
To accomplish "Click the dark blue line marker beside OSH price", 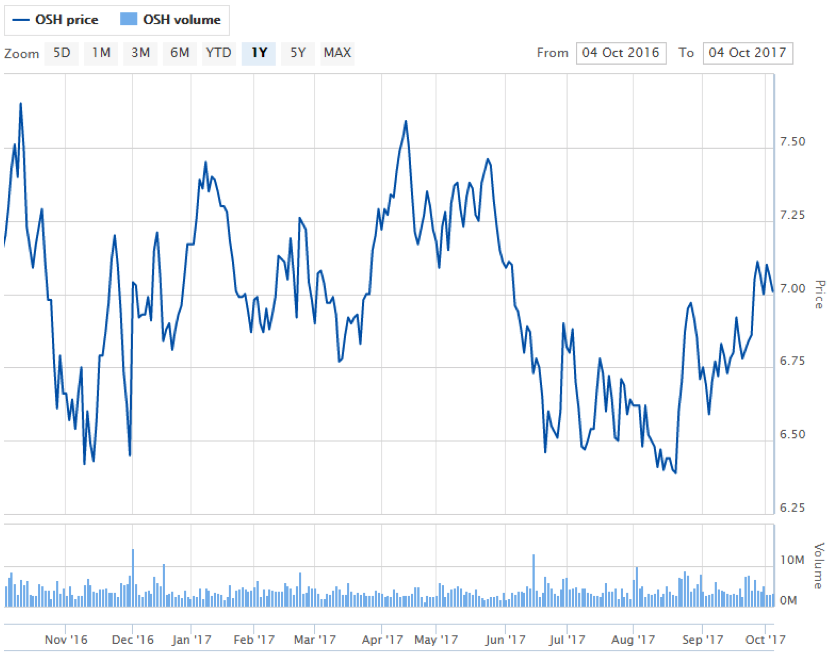I will (21, 19).
